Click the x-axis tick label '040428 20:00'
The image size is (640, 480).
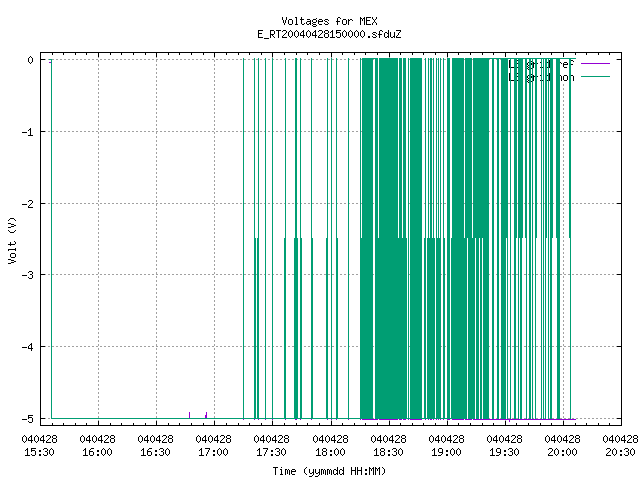[562, 446]
